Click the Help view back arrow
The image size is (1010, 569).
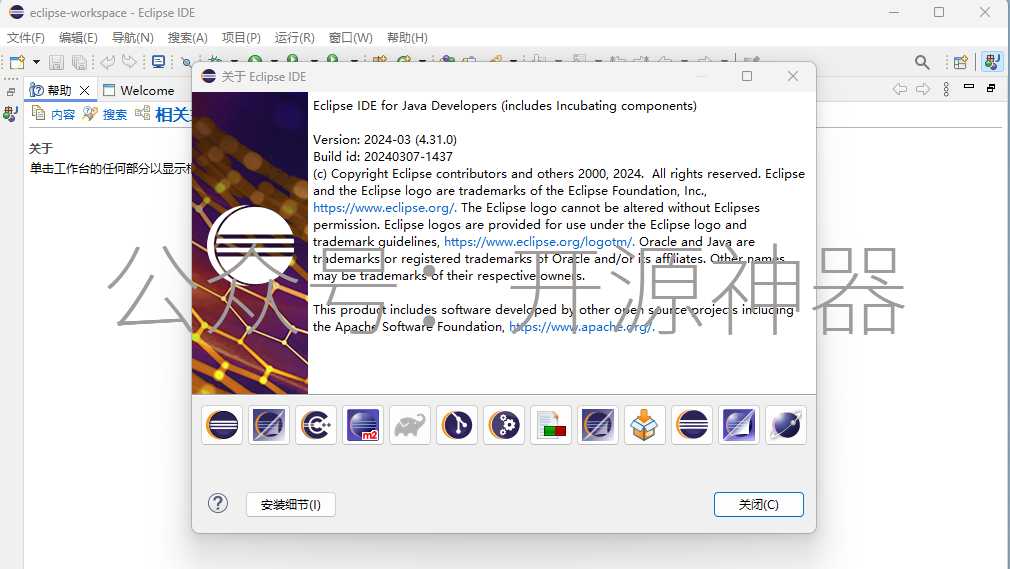[900, 89]
